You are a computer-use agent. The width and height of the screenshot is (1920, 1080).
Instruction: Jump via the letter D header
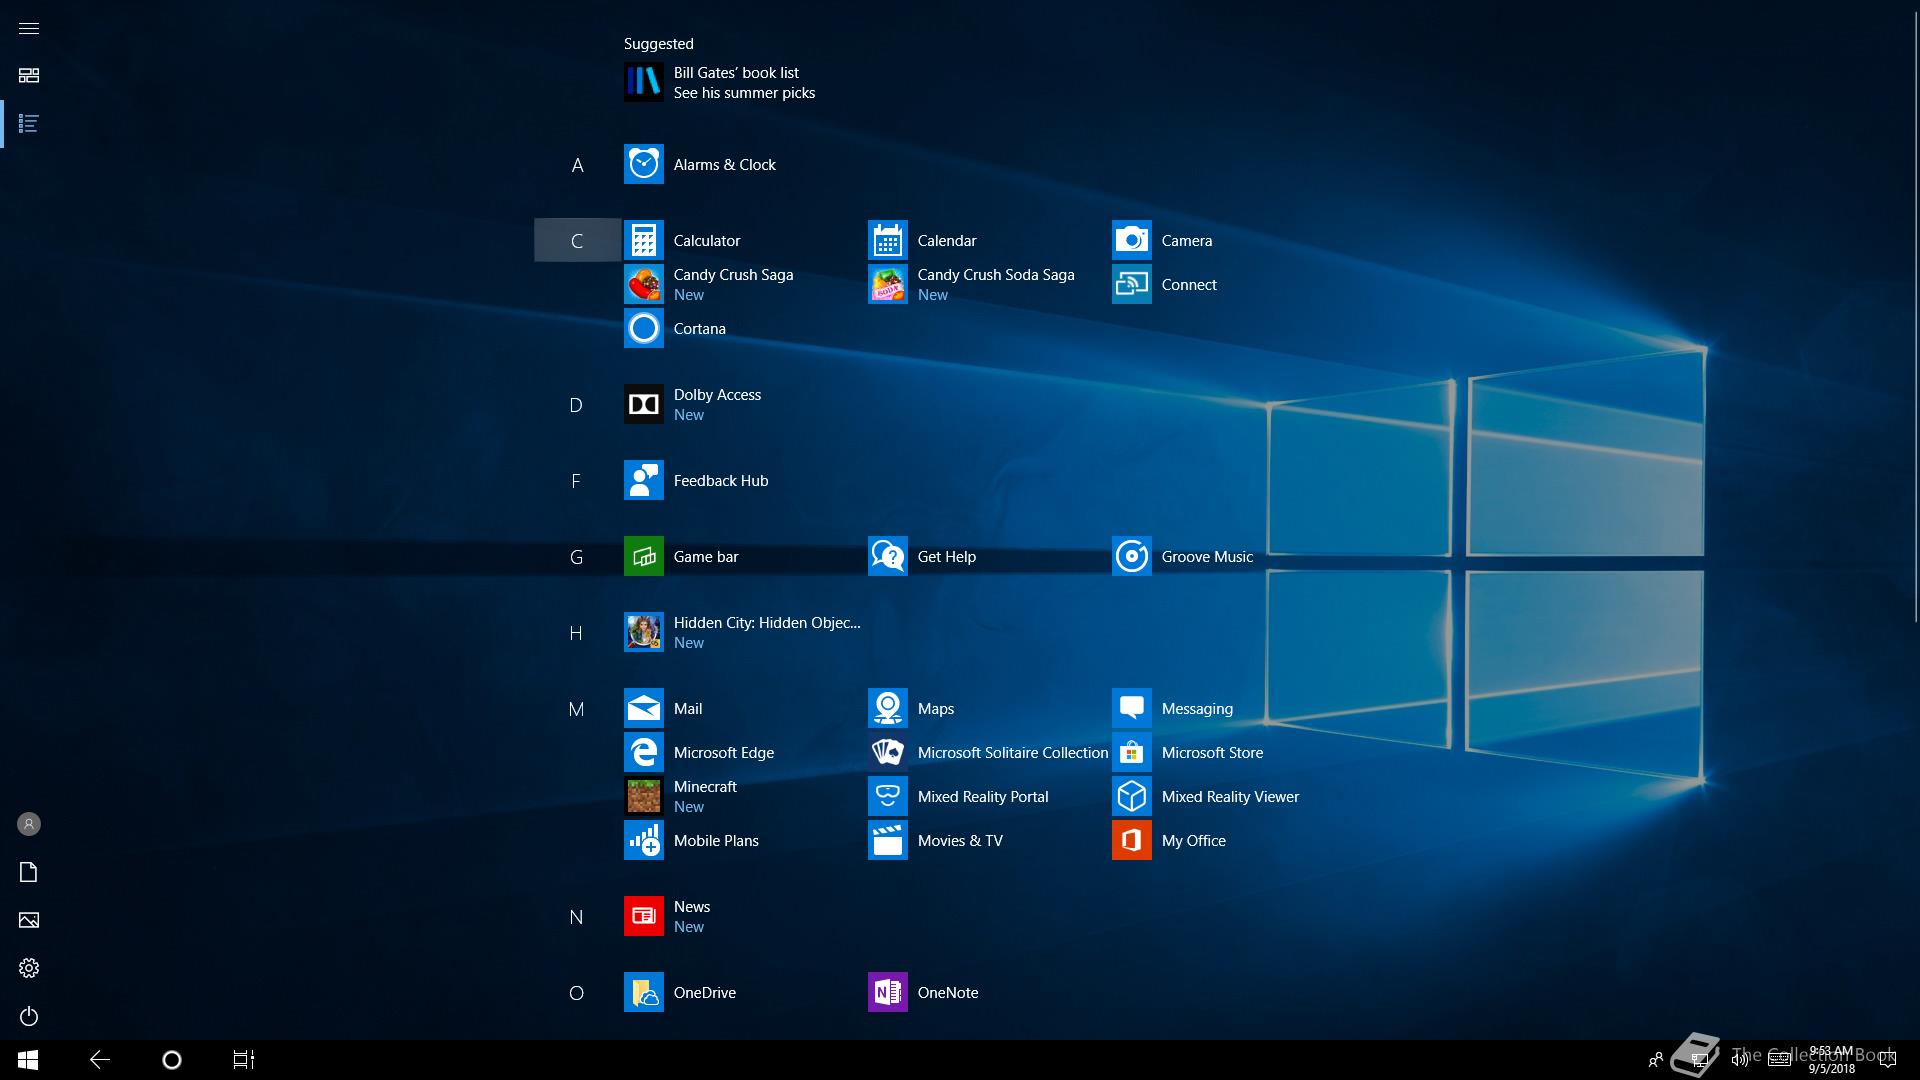point(576,405)
